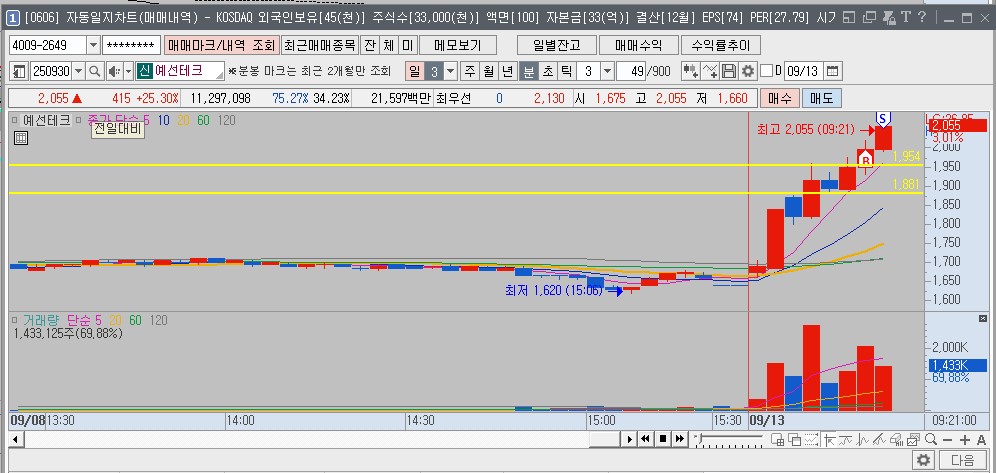Image resolution: width=996 pixels, height=473 pixels.
Task: Click the blue 매도 sell button
Action: 821,98
